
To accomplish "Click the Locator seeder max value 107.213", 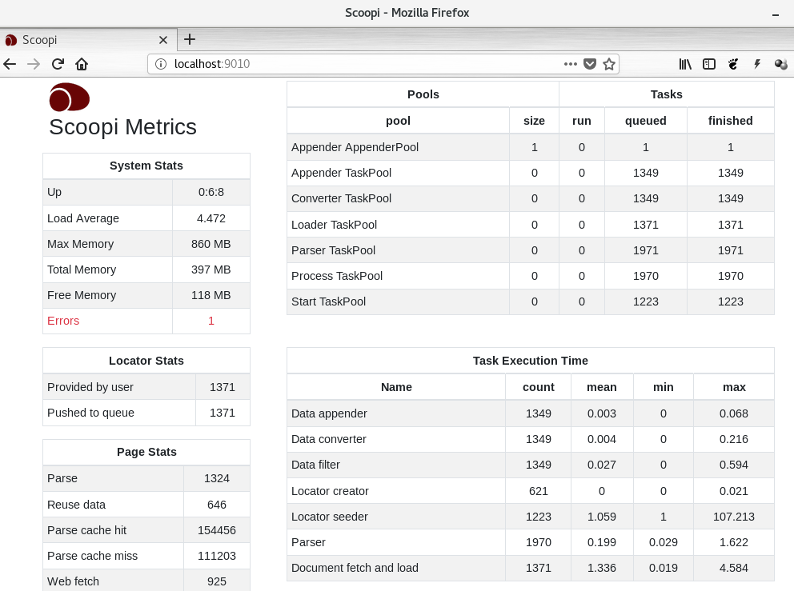I will tap(733, 517).
